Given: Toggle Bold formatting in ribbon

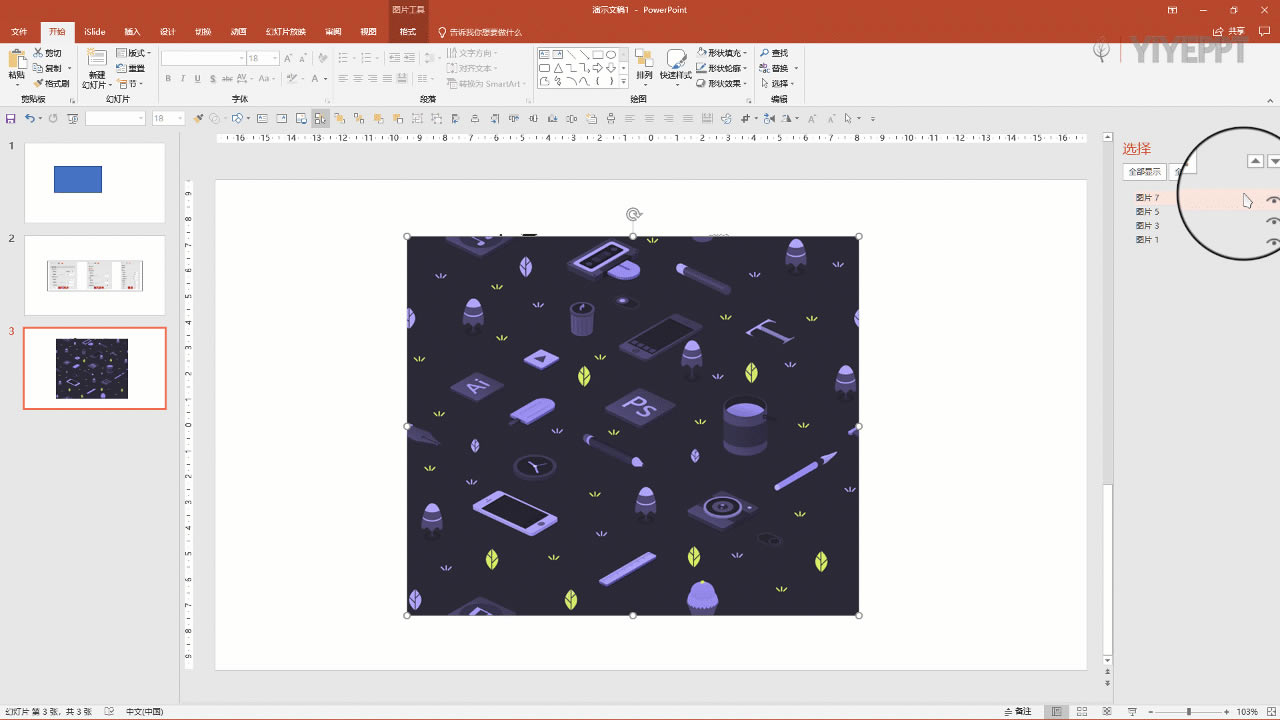Looking at the screenshot, I should tap(167, 78).
